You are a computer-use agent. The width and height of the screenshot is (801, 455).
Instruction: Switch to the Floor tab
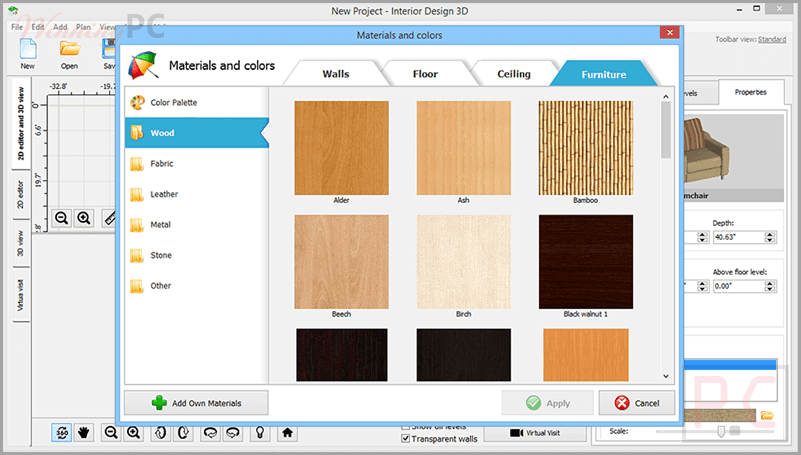coord(425,74)
